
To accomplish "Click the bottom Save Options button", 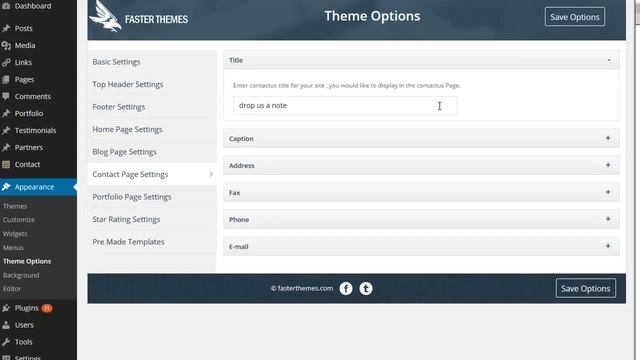I will [586, 288].
